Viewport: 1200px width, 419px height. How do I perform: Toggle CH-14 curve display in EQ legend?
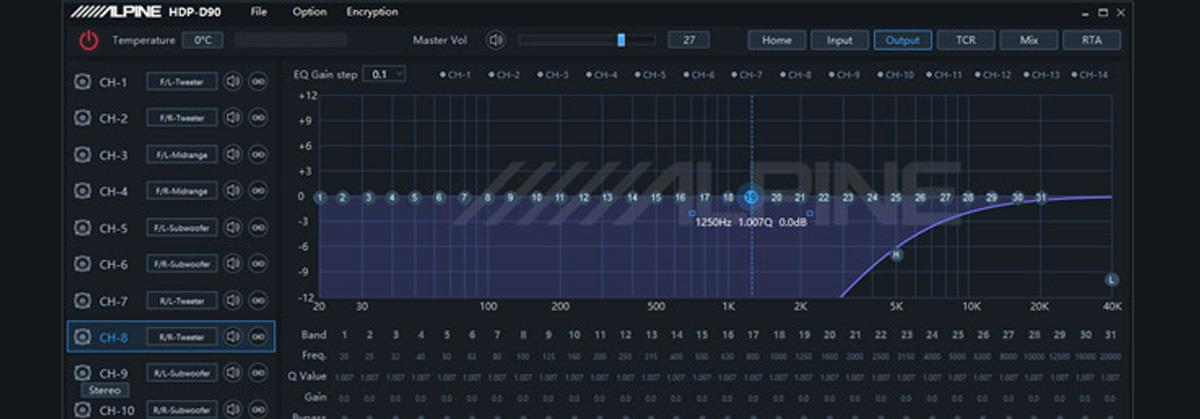click(1090, 75)
